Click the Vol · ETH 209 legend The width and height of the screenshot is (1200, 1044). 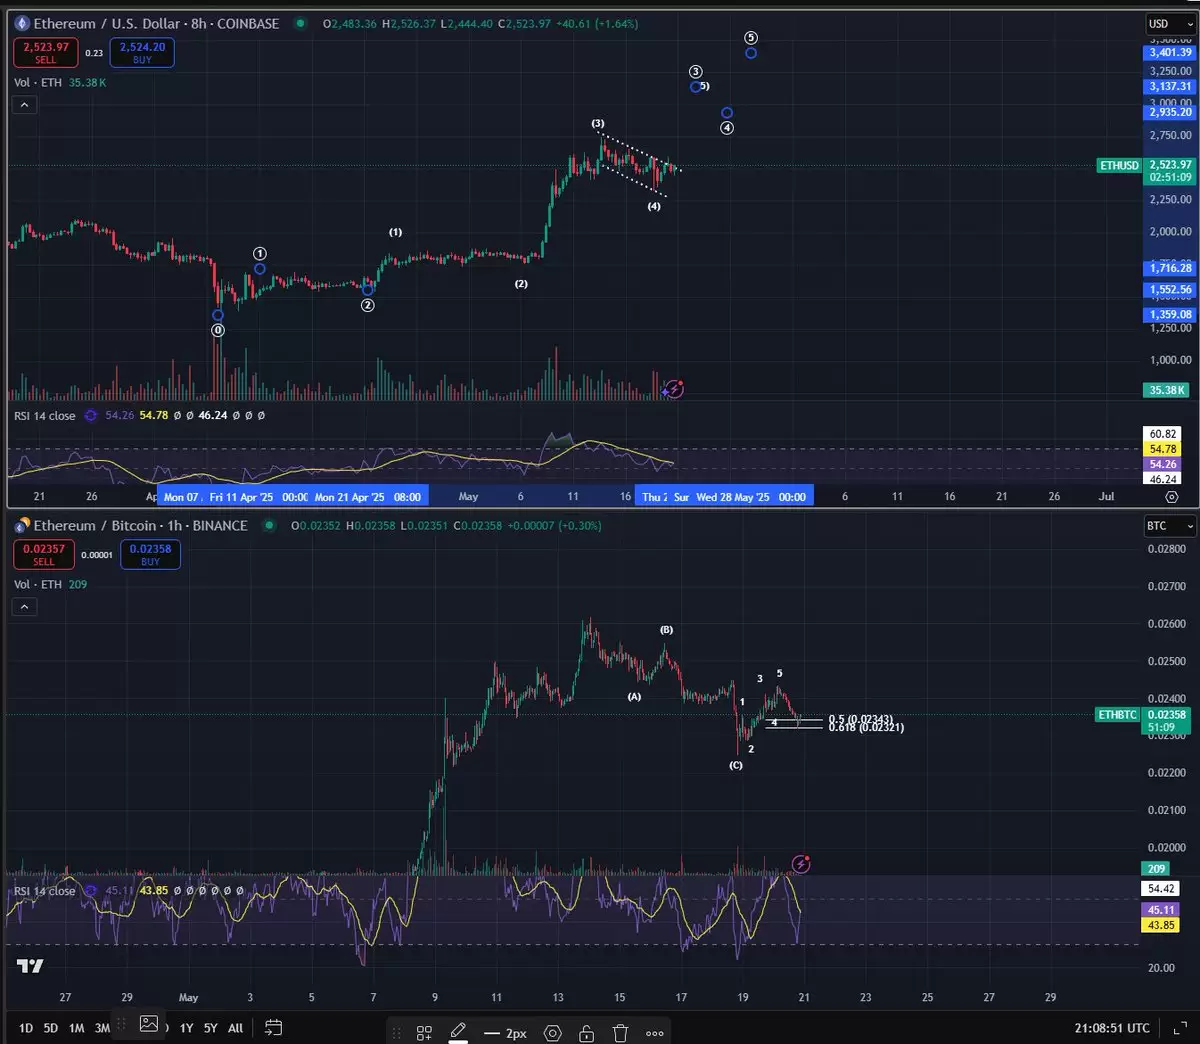tap(50, 584)
